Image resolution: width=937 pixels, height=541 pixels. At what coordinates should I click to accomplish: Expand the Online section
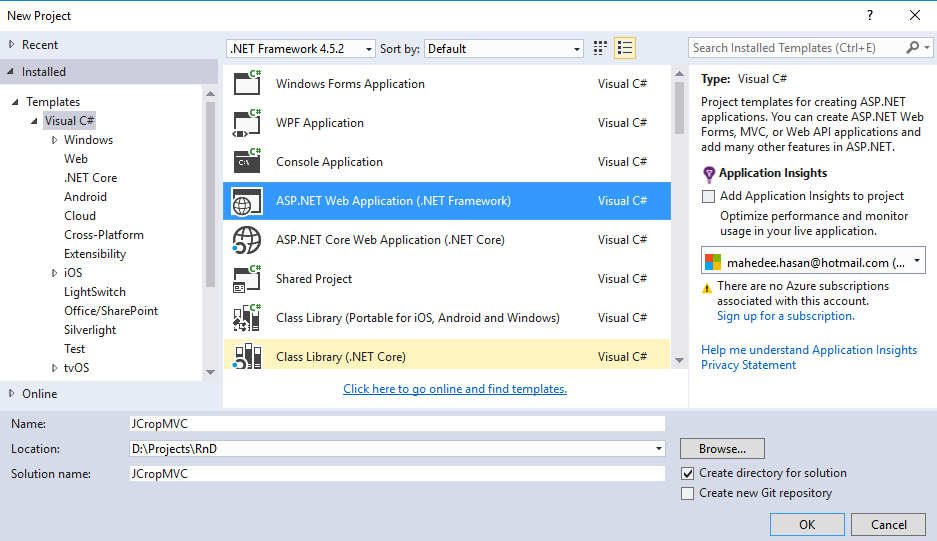point(11,393)
